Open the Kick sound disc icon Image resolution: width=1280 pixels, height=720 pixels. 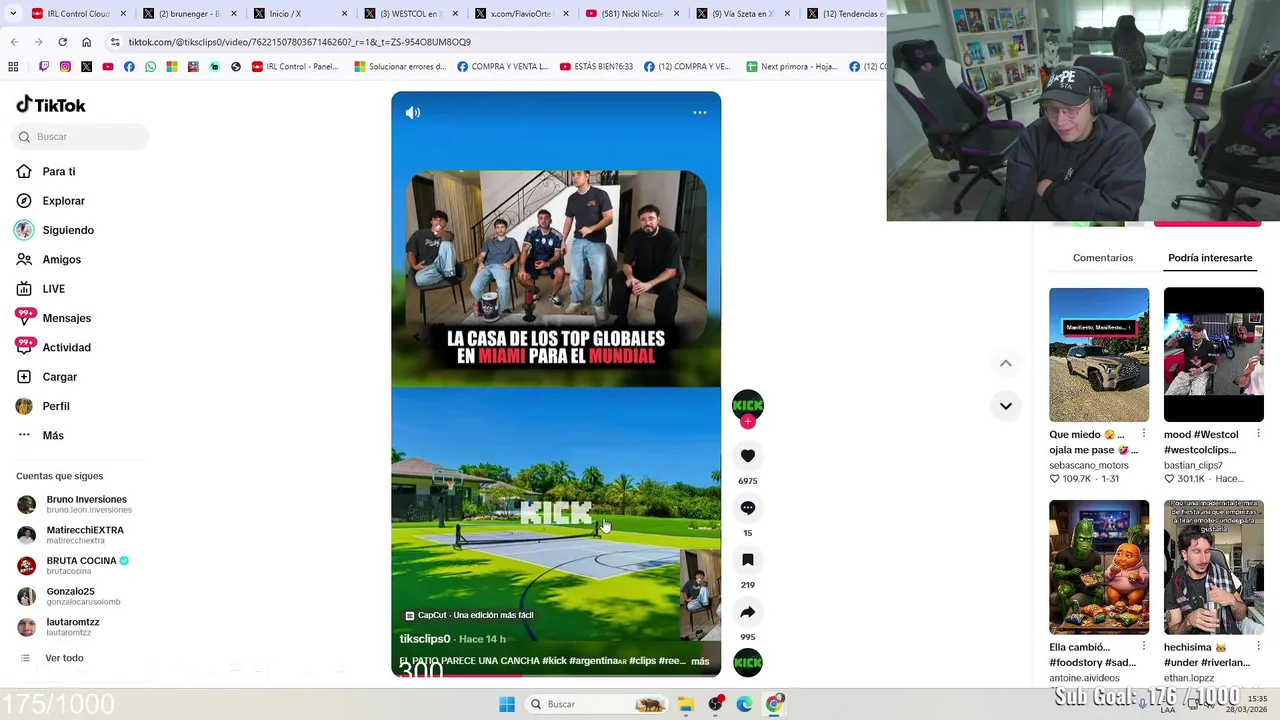coord(748,662)
